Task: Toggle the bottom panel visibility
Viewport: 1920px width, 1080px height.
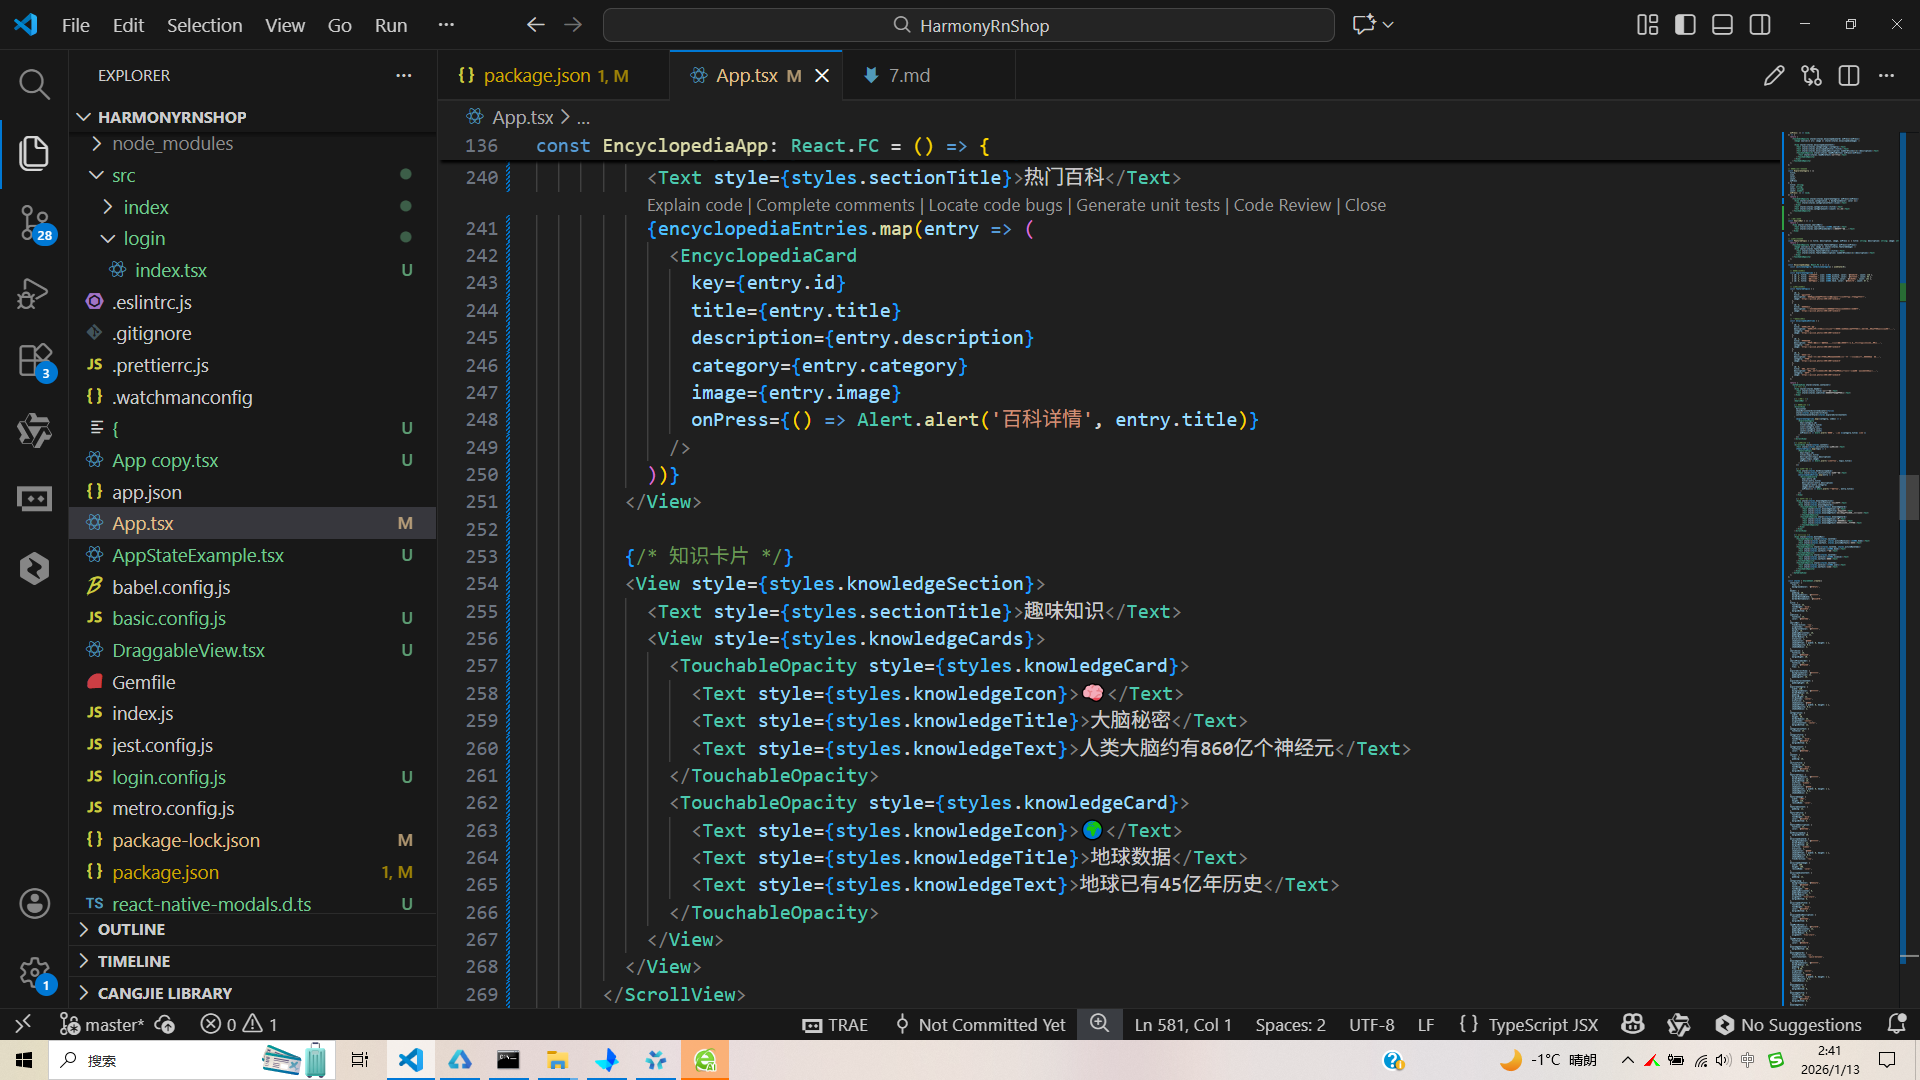Action: click(1722, 25)
